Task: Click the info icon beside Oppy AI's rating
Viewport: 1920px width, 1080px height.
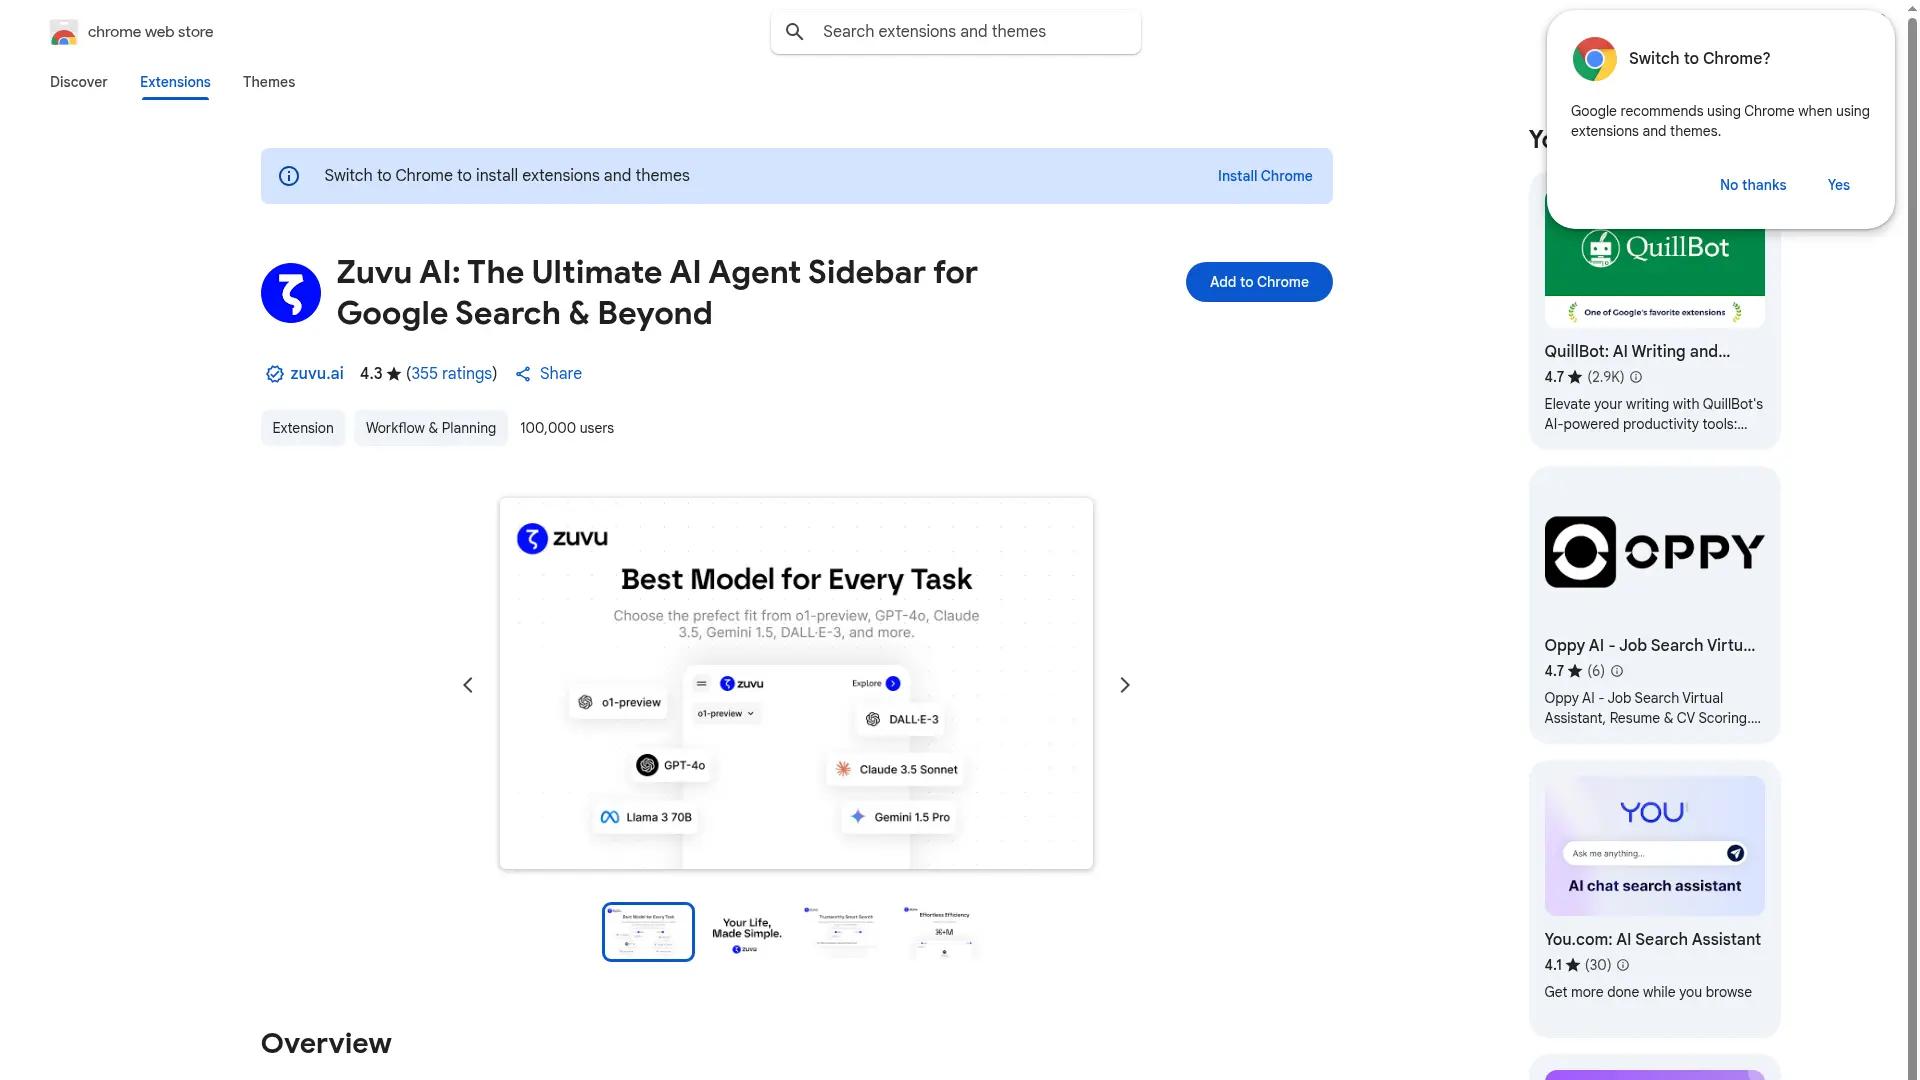Action: pos(1617,671)
